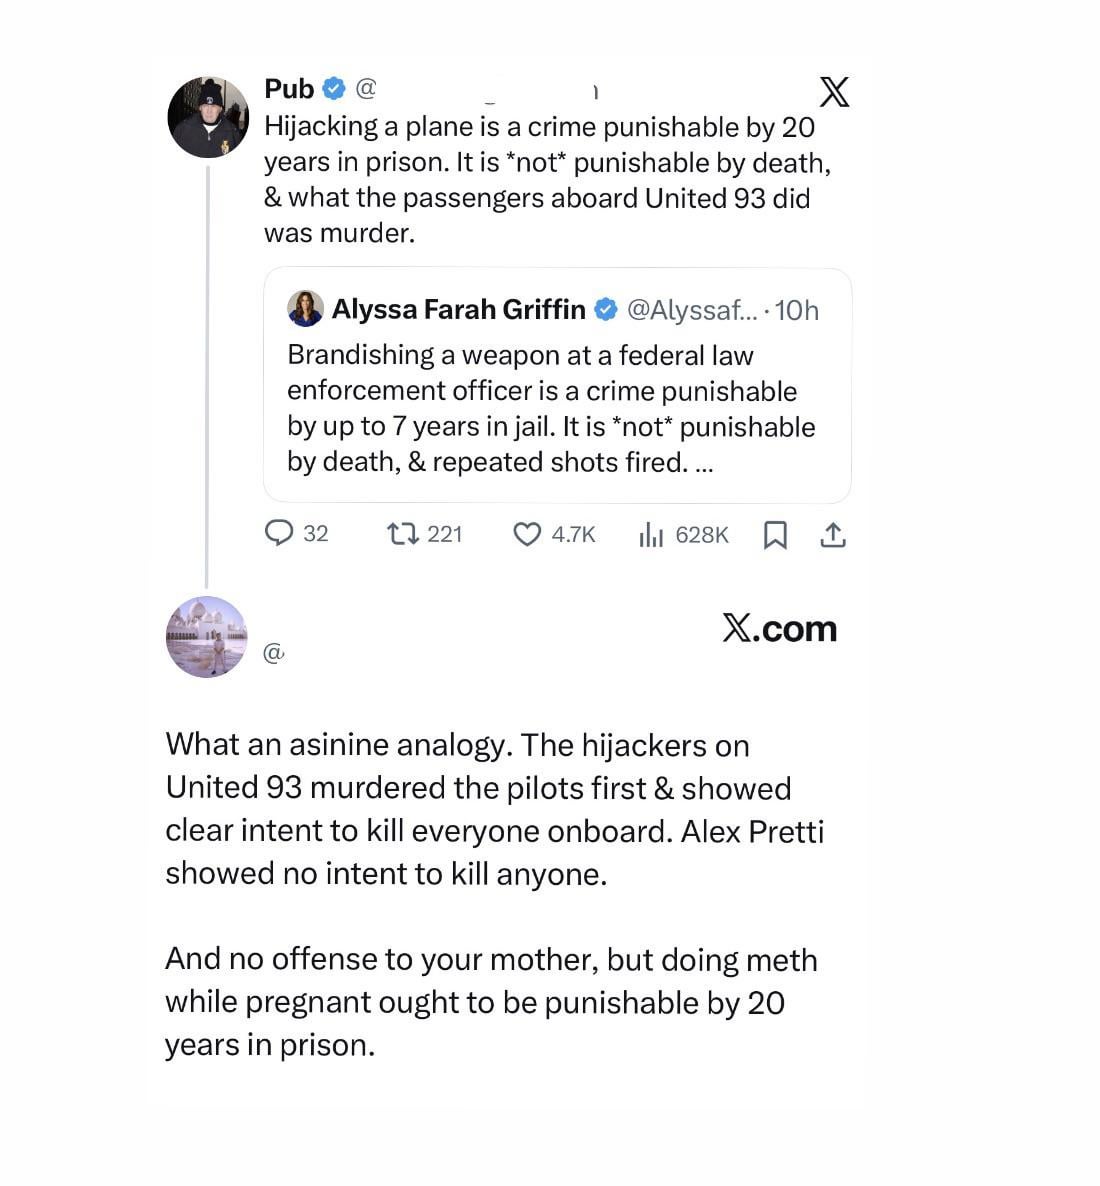1100x1186 pixels.
Task: Click the reply text starting 'What an asinine analogy'
Action: [x=495, y=808]
